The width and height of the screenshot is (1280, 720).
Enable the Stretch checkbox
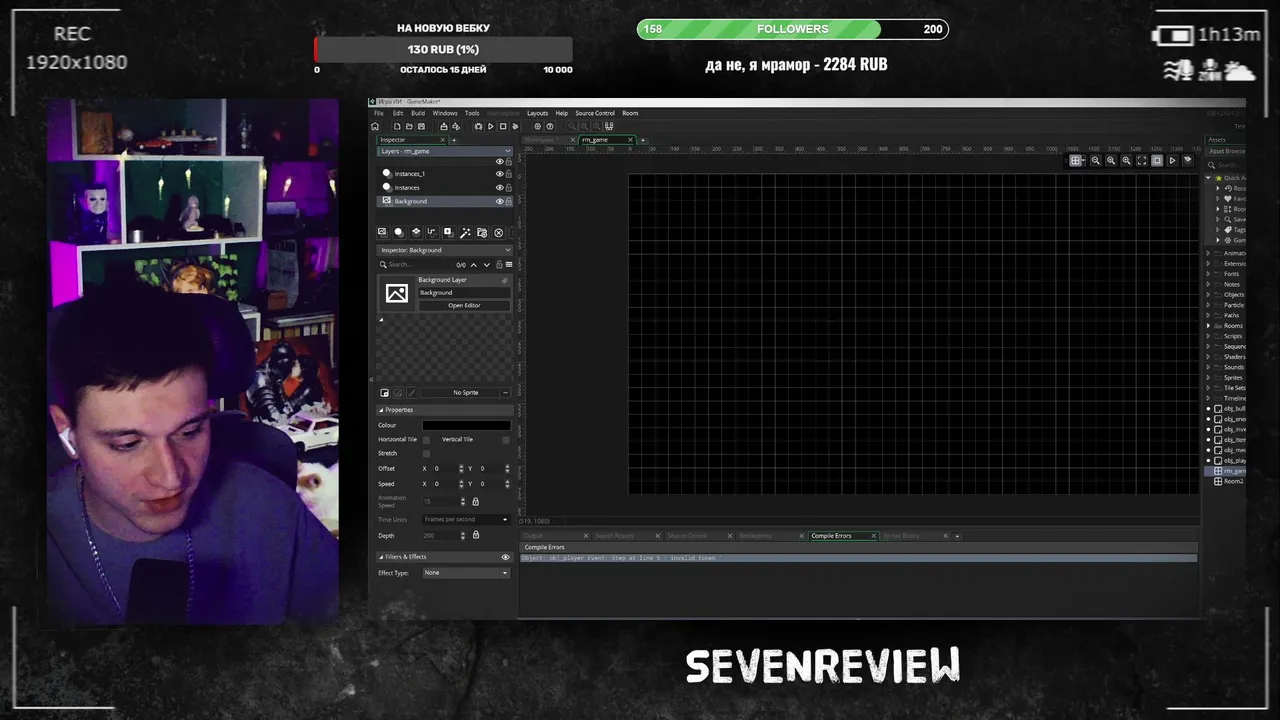[x=426, y=453]
